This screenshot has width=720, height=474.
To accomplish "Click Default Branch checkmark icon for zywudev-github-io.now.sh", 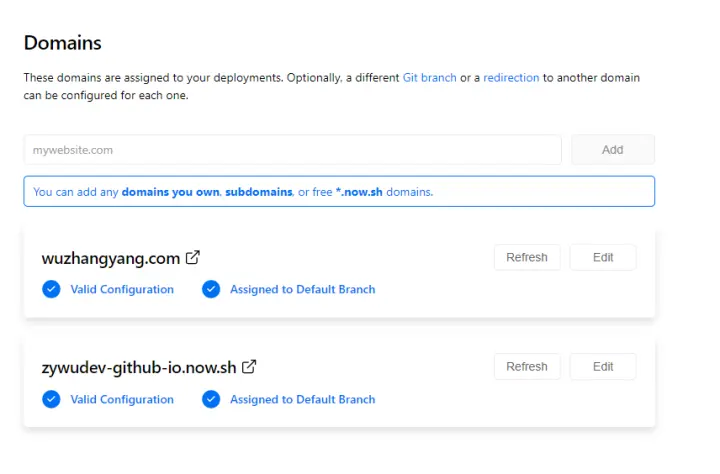I will click(x=211, y=399).
